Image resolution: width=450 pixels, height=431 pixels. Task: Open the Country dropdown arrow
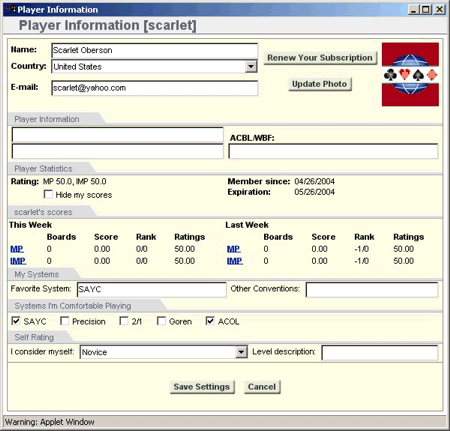251,66
